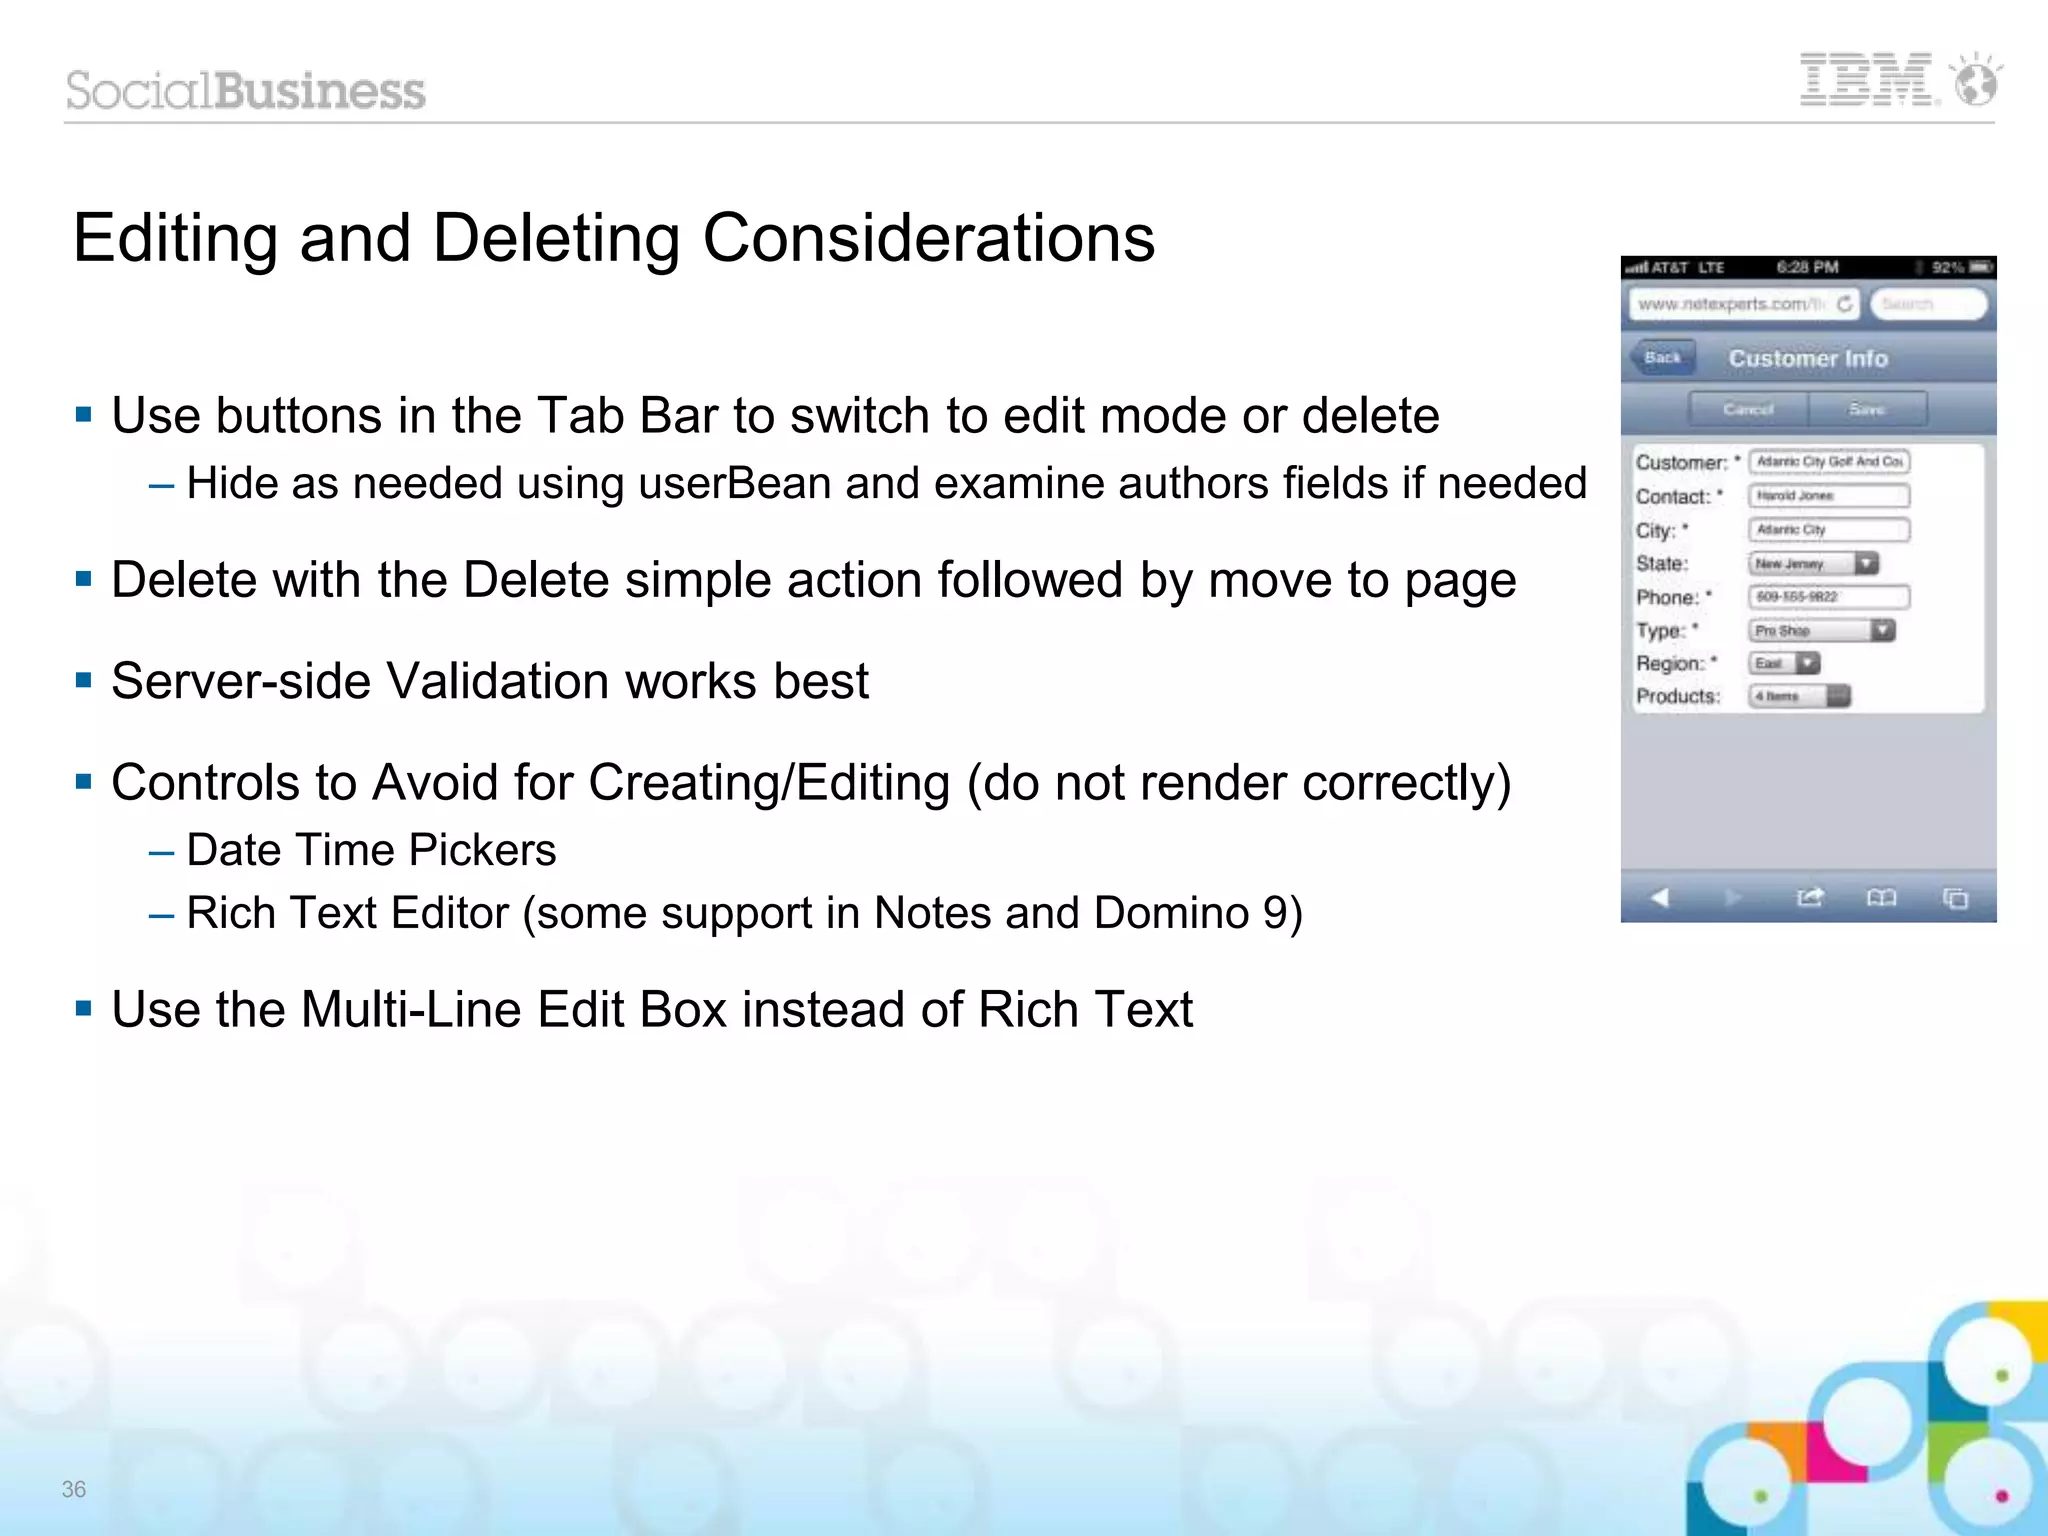Tap the bookmarks book icon

1881,897
